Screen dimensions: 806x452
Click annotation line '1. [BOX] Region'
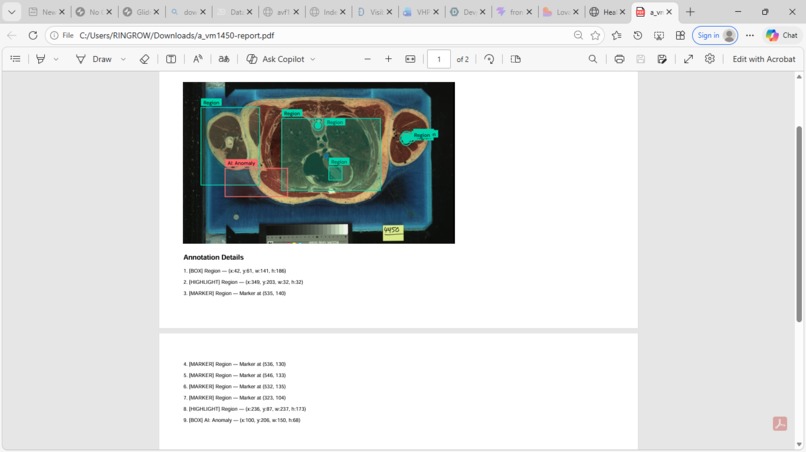pyautogui.click(x=235, y=270)
